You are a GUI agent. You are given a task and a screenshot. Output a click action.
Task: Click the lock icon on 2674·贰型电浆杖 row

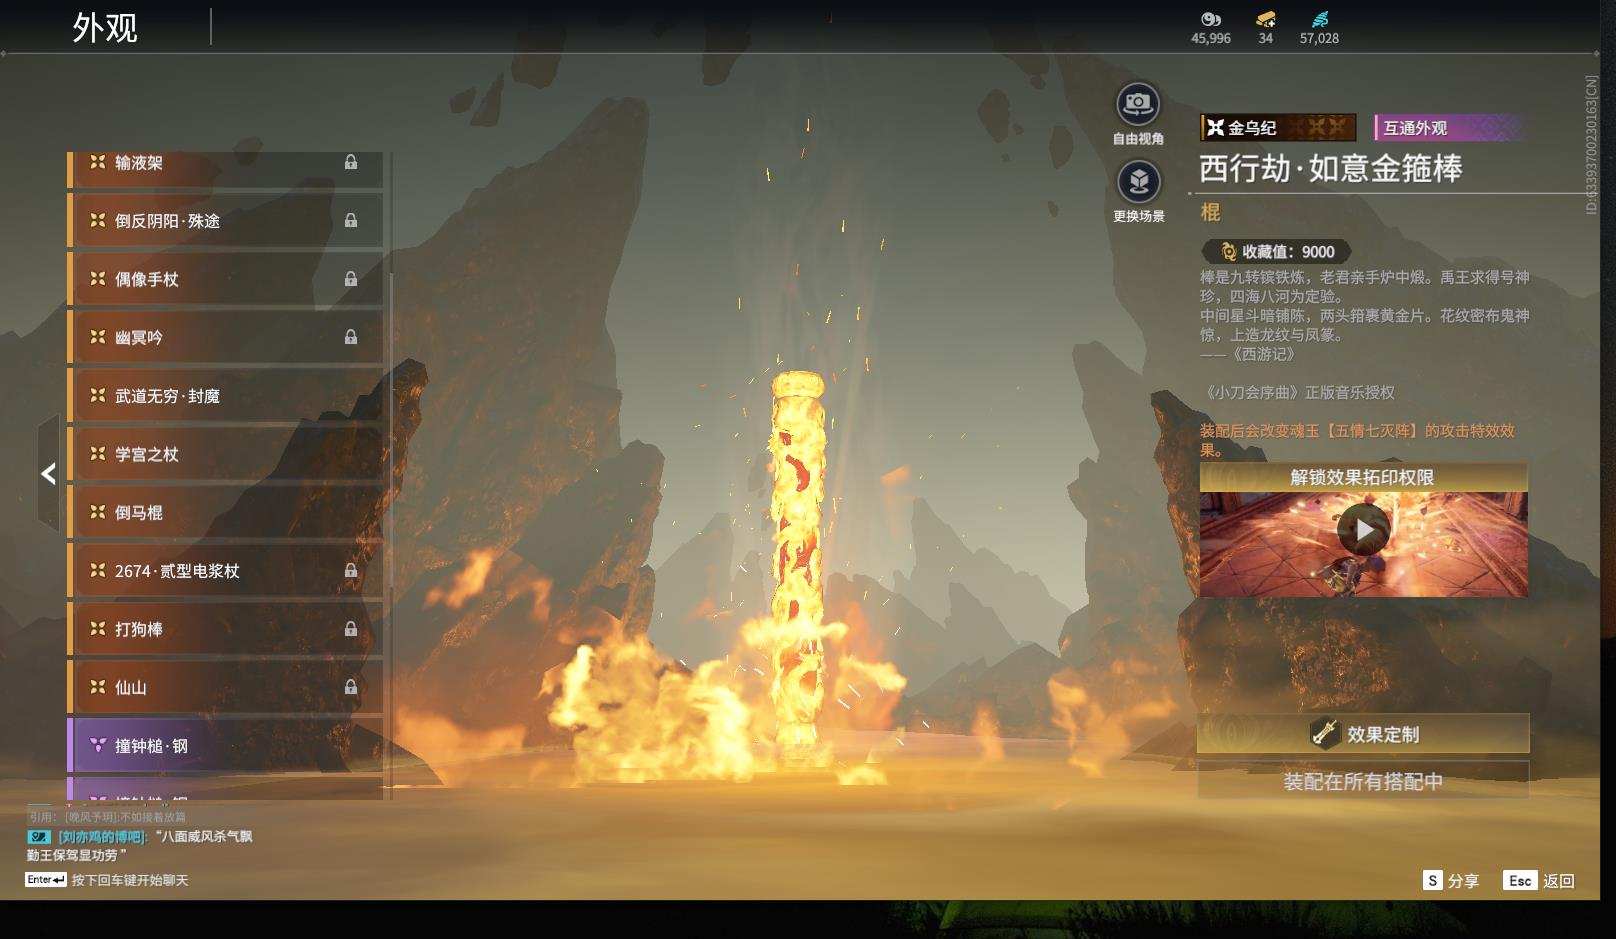click(x=351, y=570)
